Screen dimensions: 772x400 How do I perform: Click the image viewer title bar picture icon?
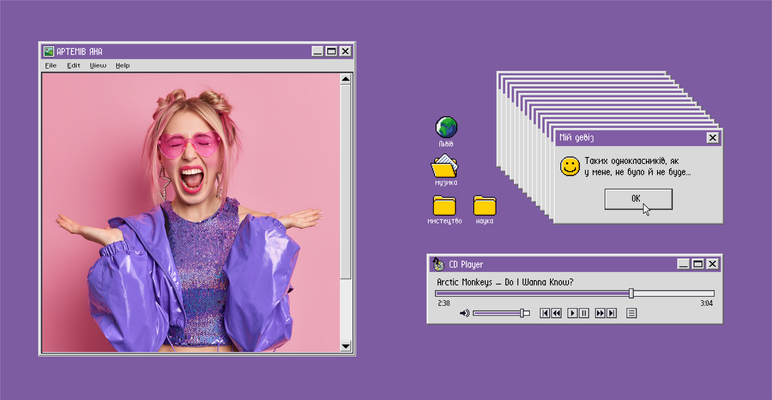tap(48, 51)
